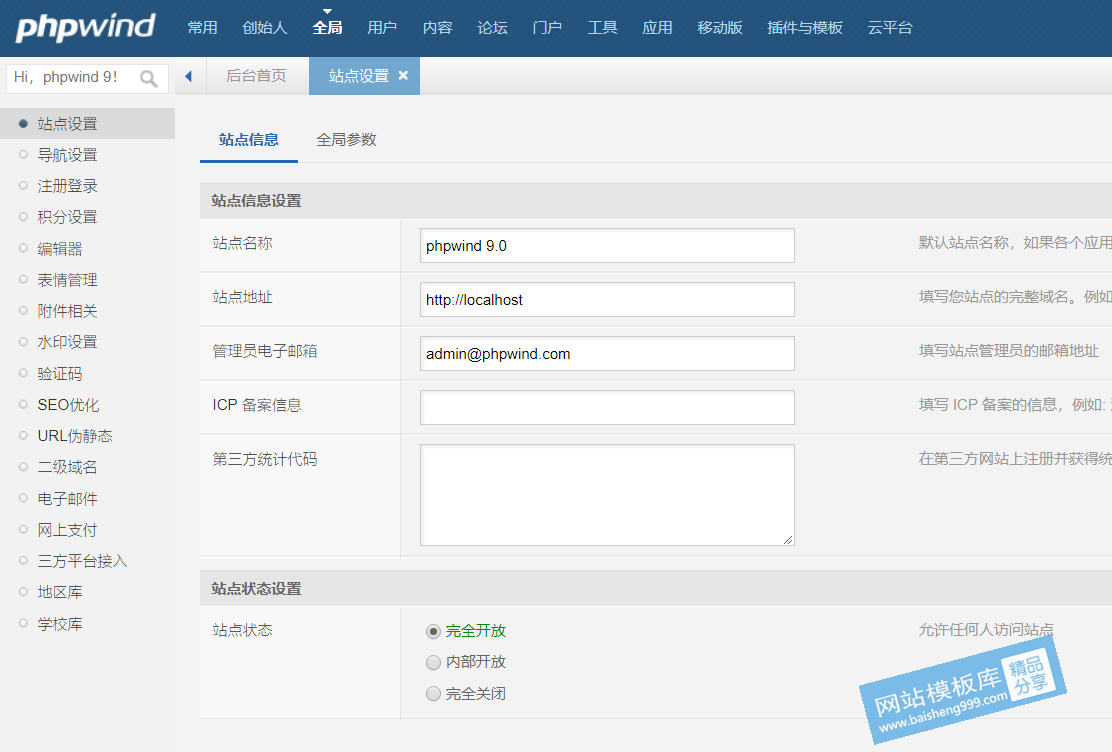
Task: Collapse sidebar with the left arrow
Action: [x=189, y=76]
